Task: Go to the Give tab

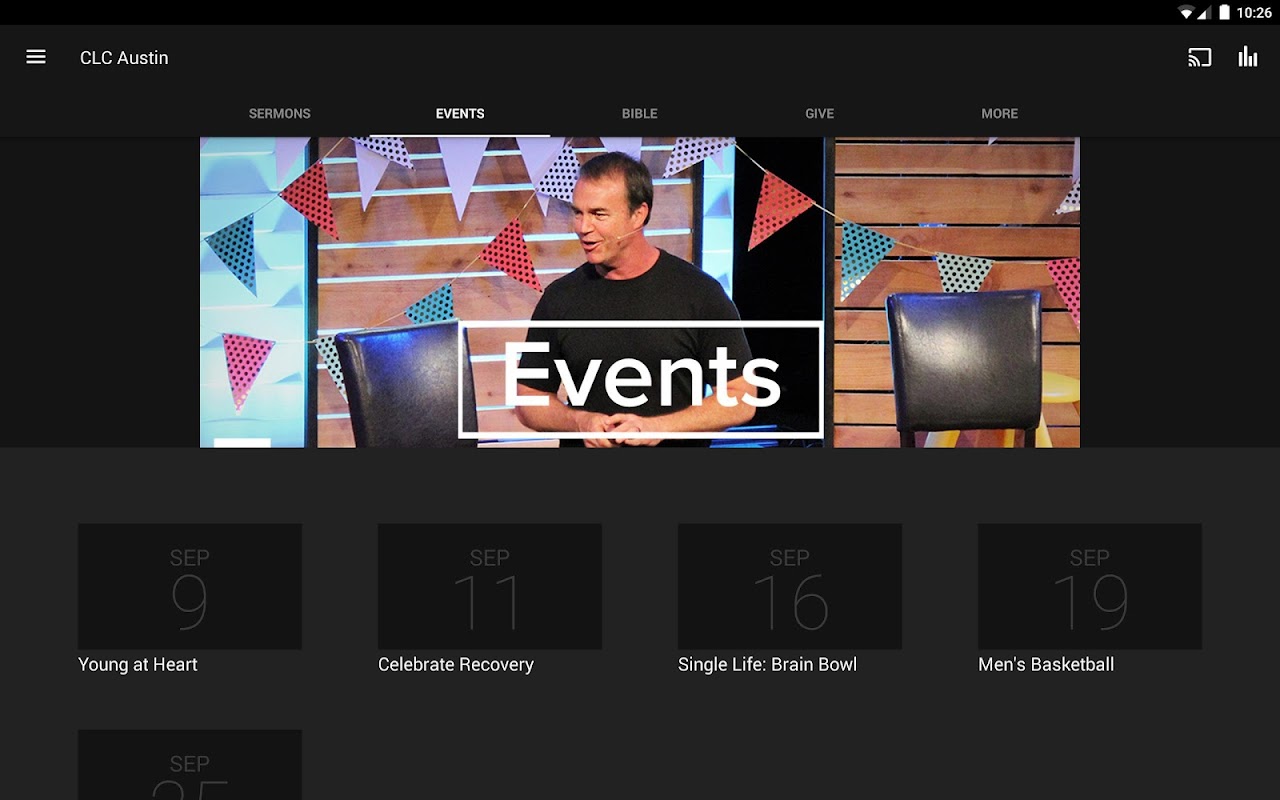Action: [x=820, y=114]
